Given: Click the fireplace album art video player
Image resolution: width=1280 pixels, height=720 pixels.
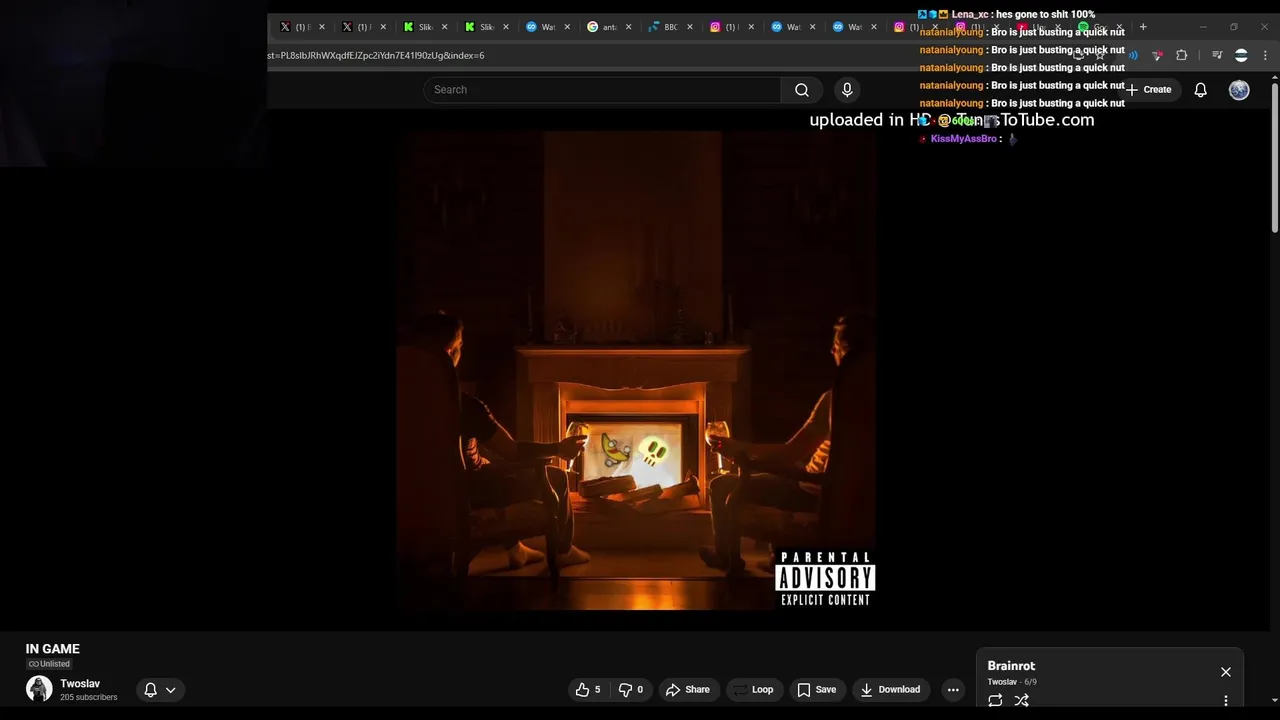Looking at the screenshot, I should pos(636,370).
